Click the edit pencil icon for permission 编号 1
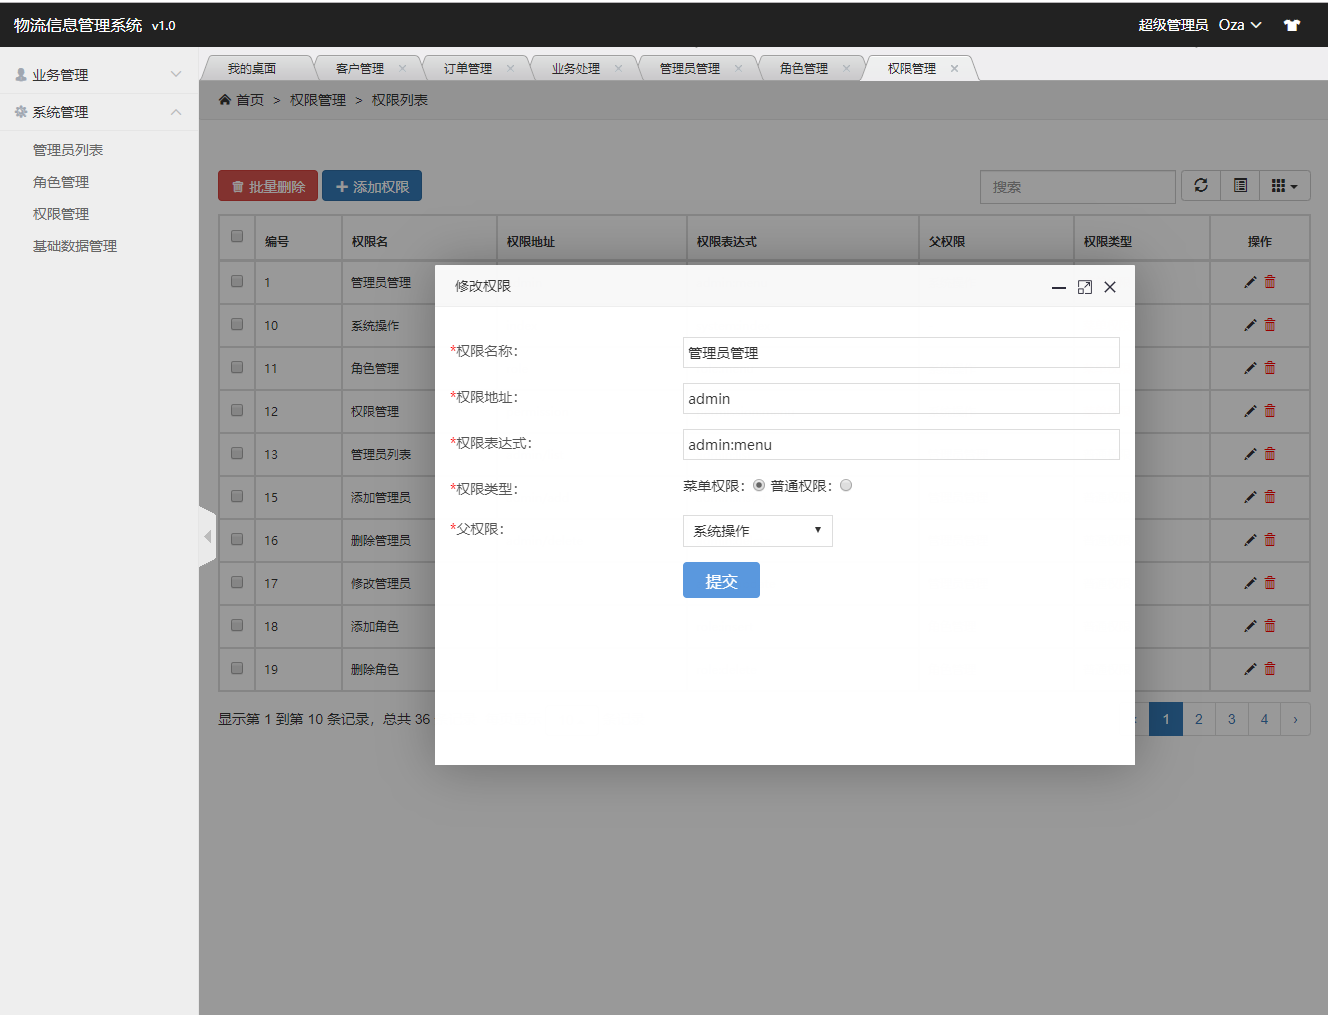1328x1015 pixels. click(x=1249, y=281)
